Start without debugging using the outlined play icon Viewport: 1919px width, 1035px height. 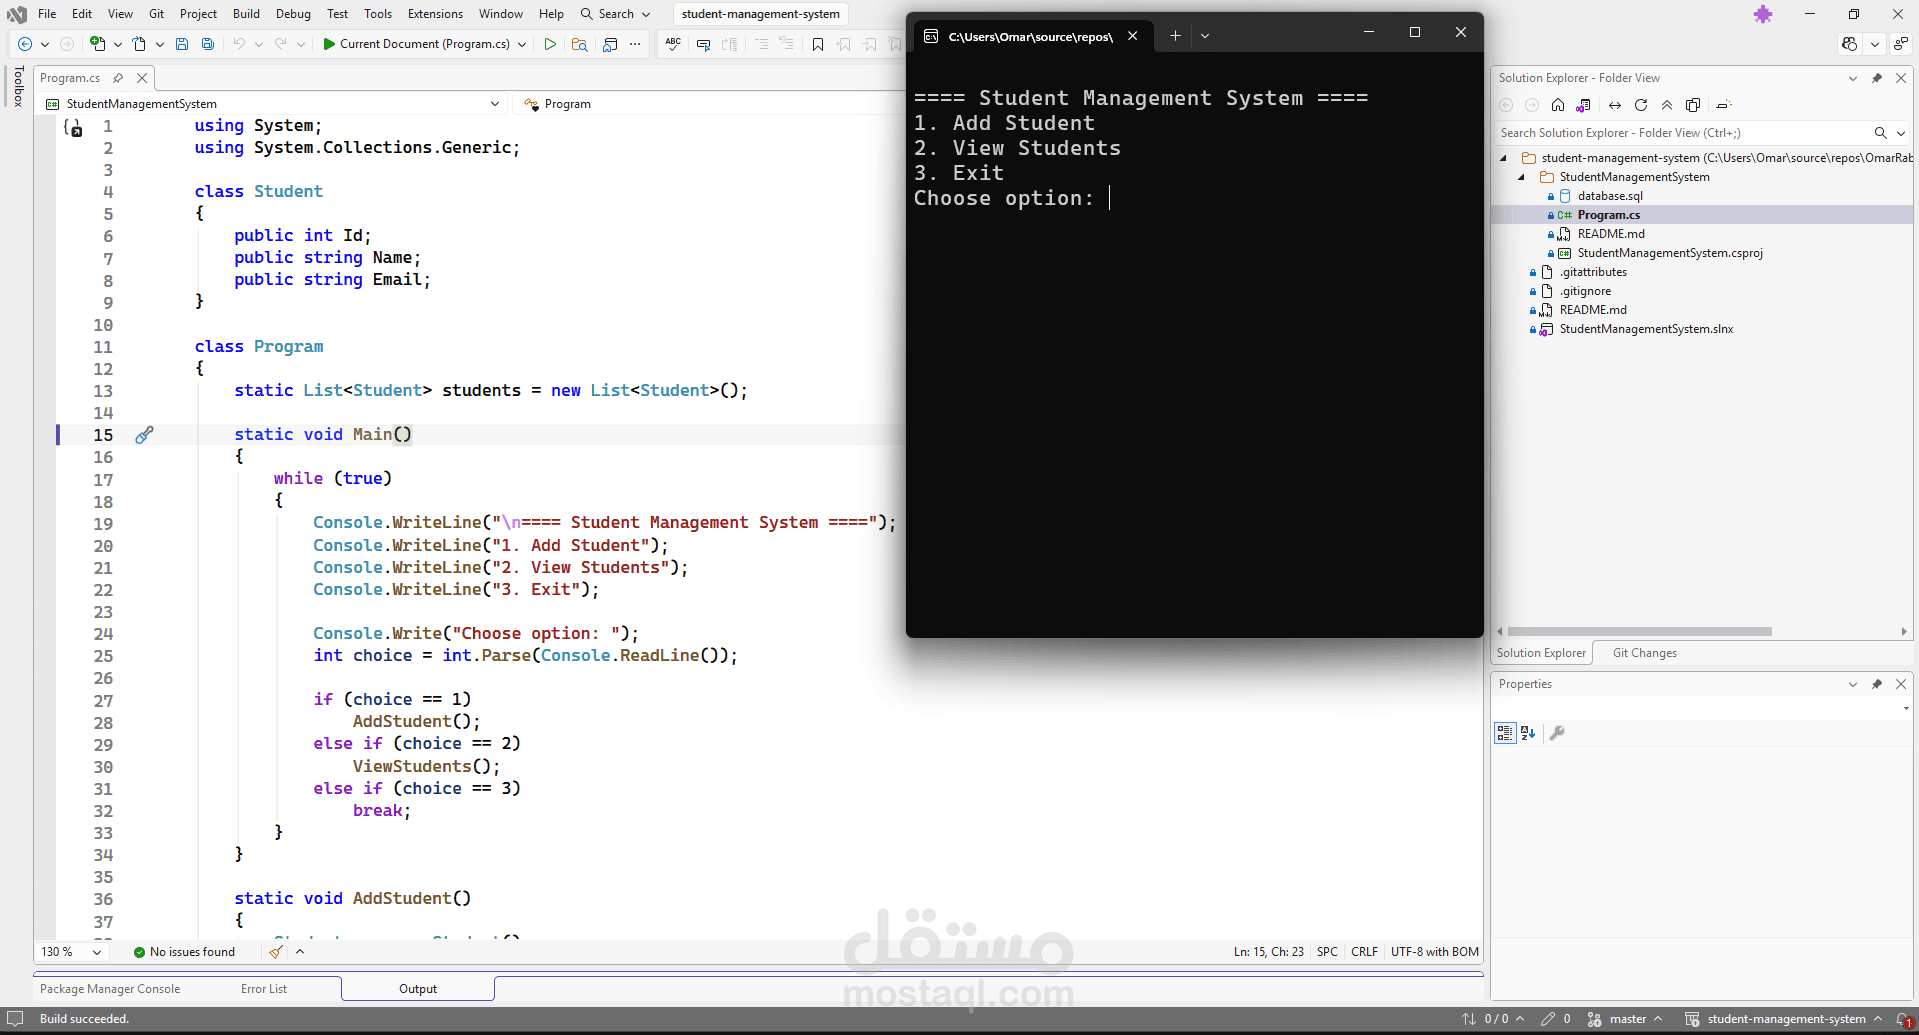550,44
